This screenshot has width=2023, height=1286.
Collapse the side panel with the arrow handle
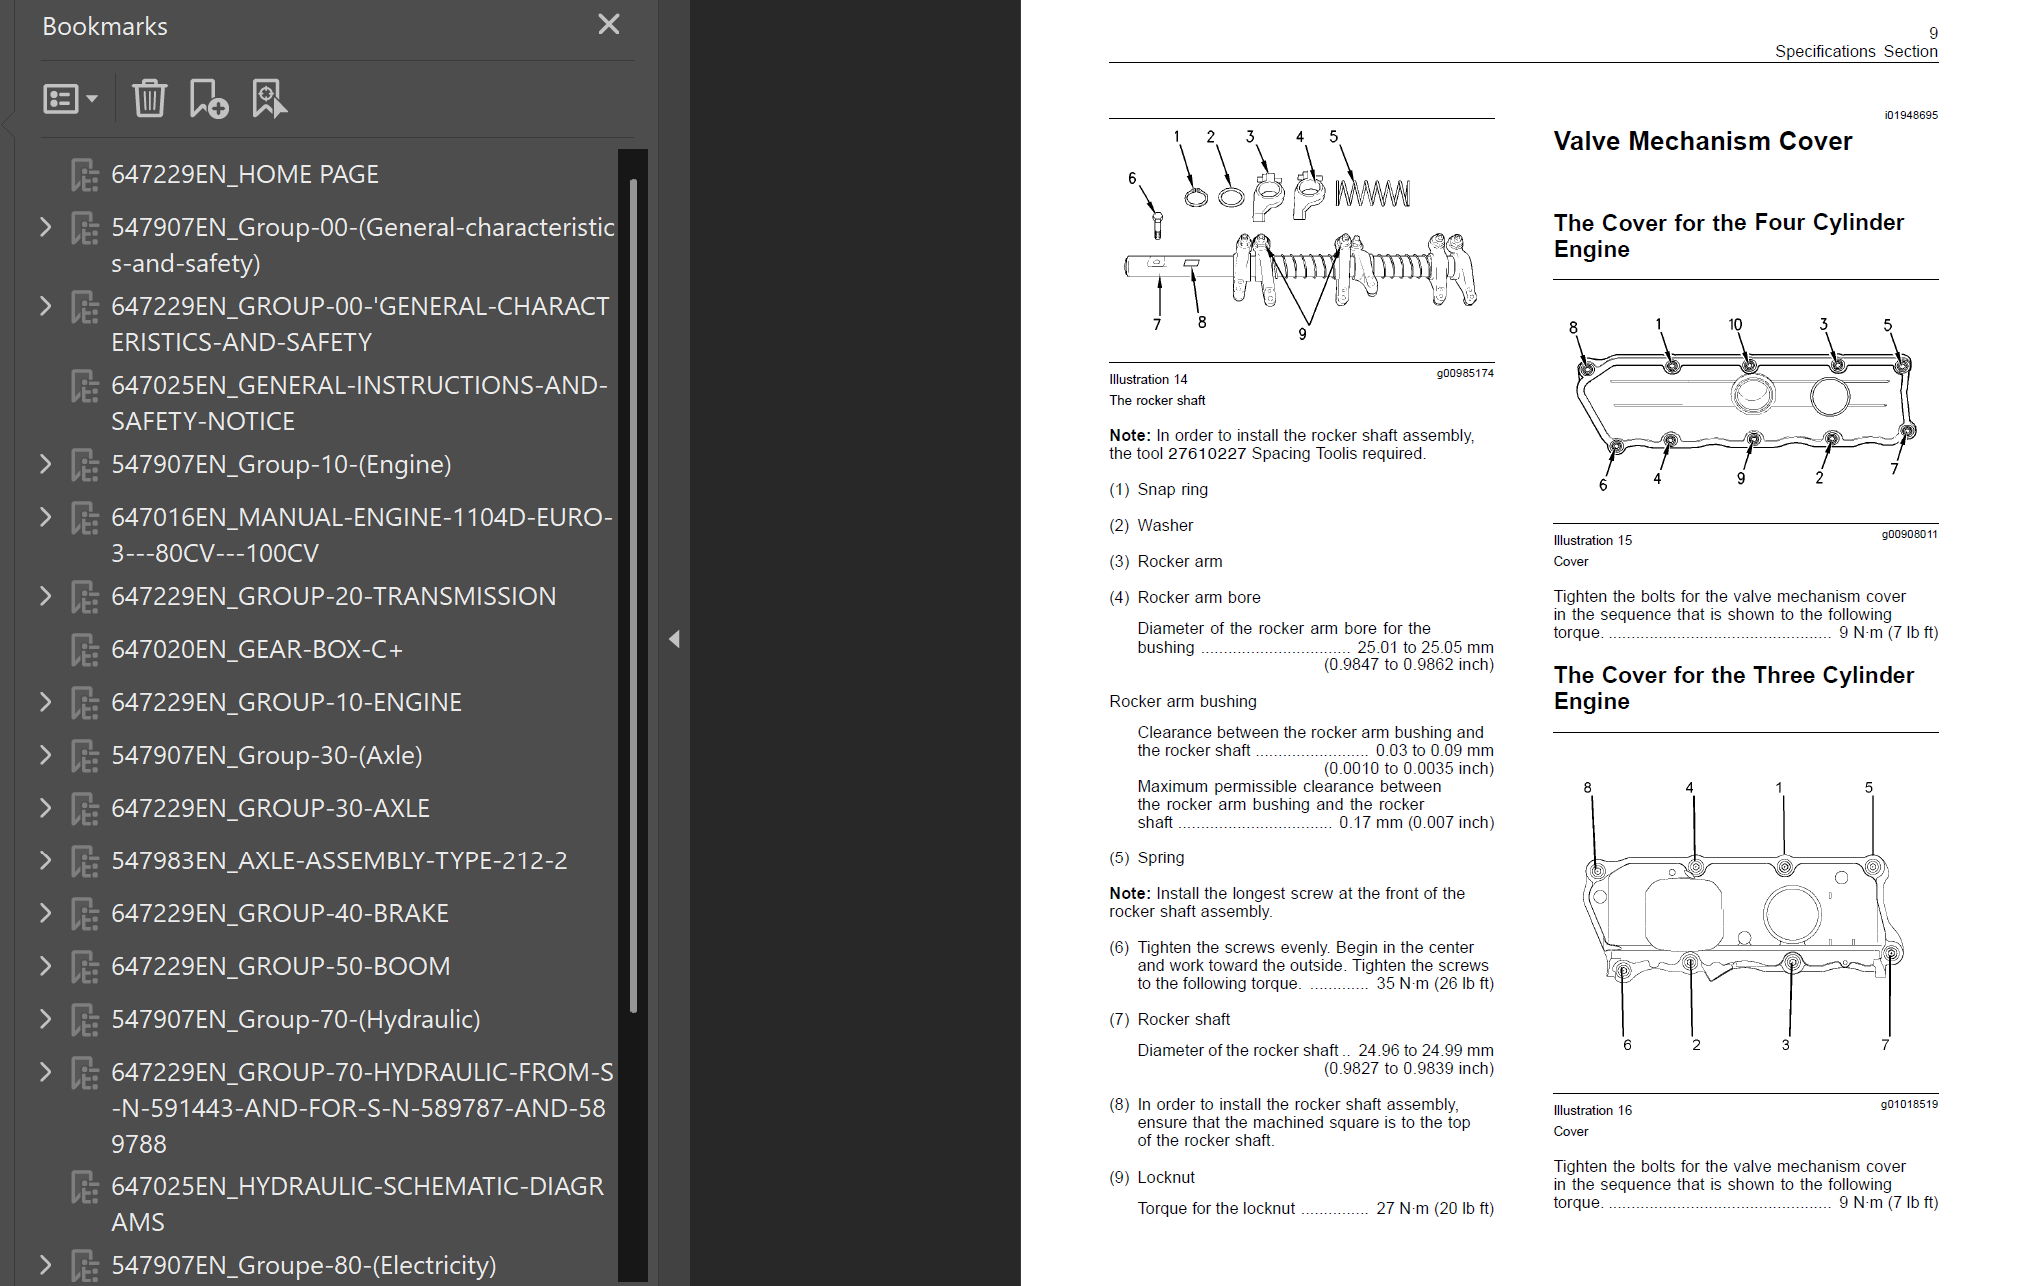coord(674,639)
